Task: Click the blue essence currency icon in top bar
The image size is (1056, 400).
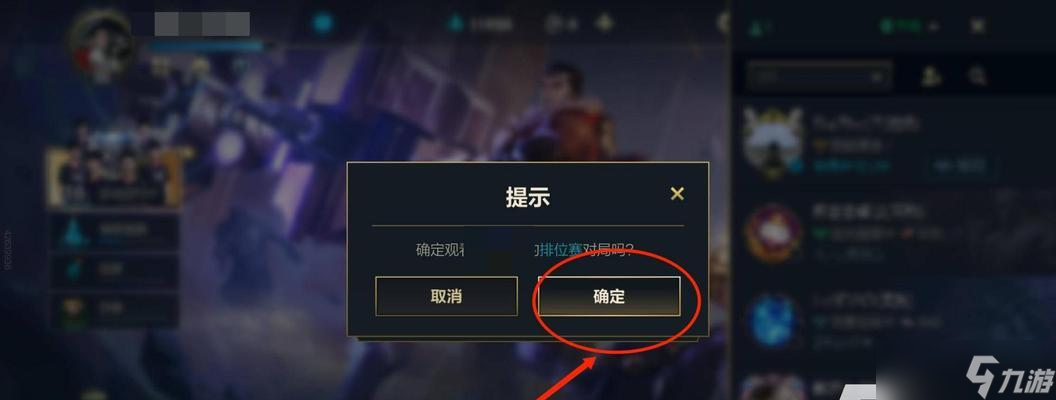Action: pos(456,24)
